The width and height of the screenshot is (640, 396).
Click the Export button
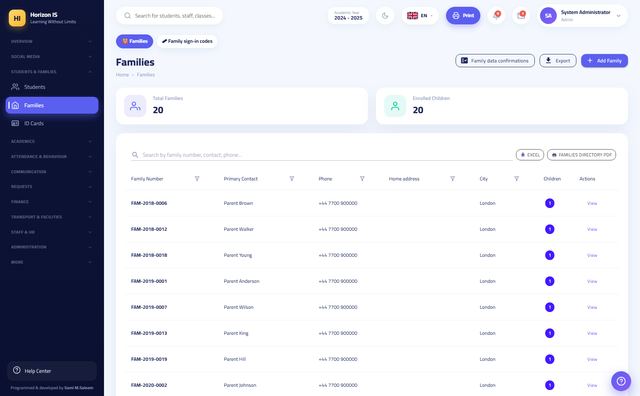[558, 60]
